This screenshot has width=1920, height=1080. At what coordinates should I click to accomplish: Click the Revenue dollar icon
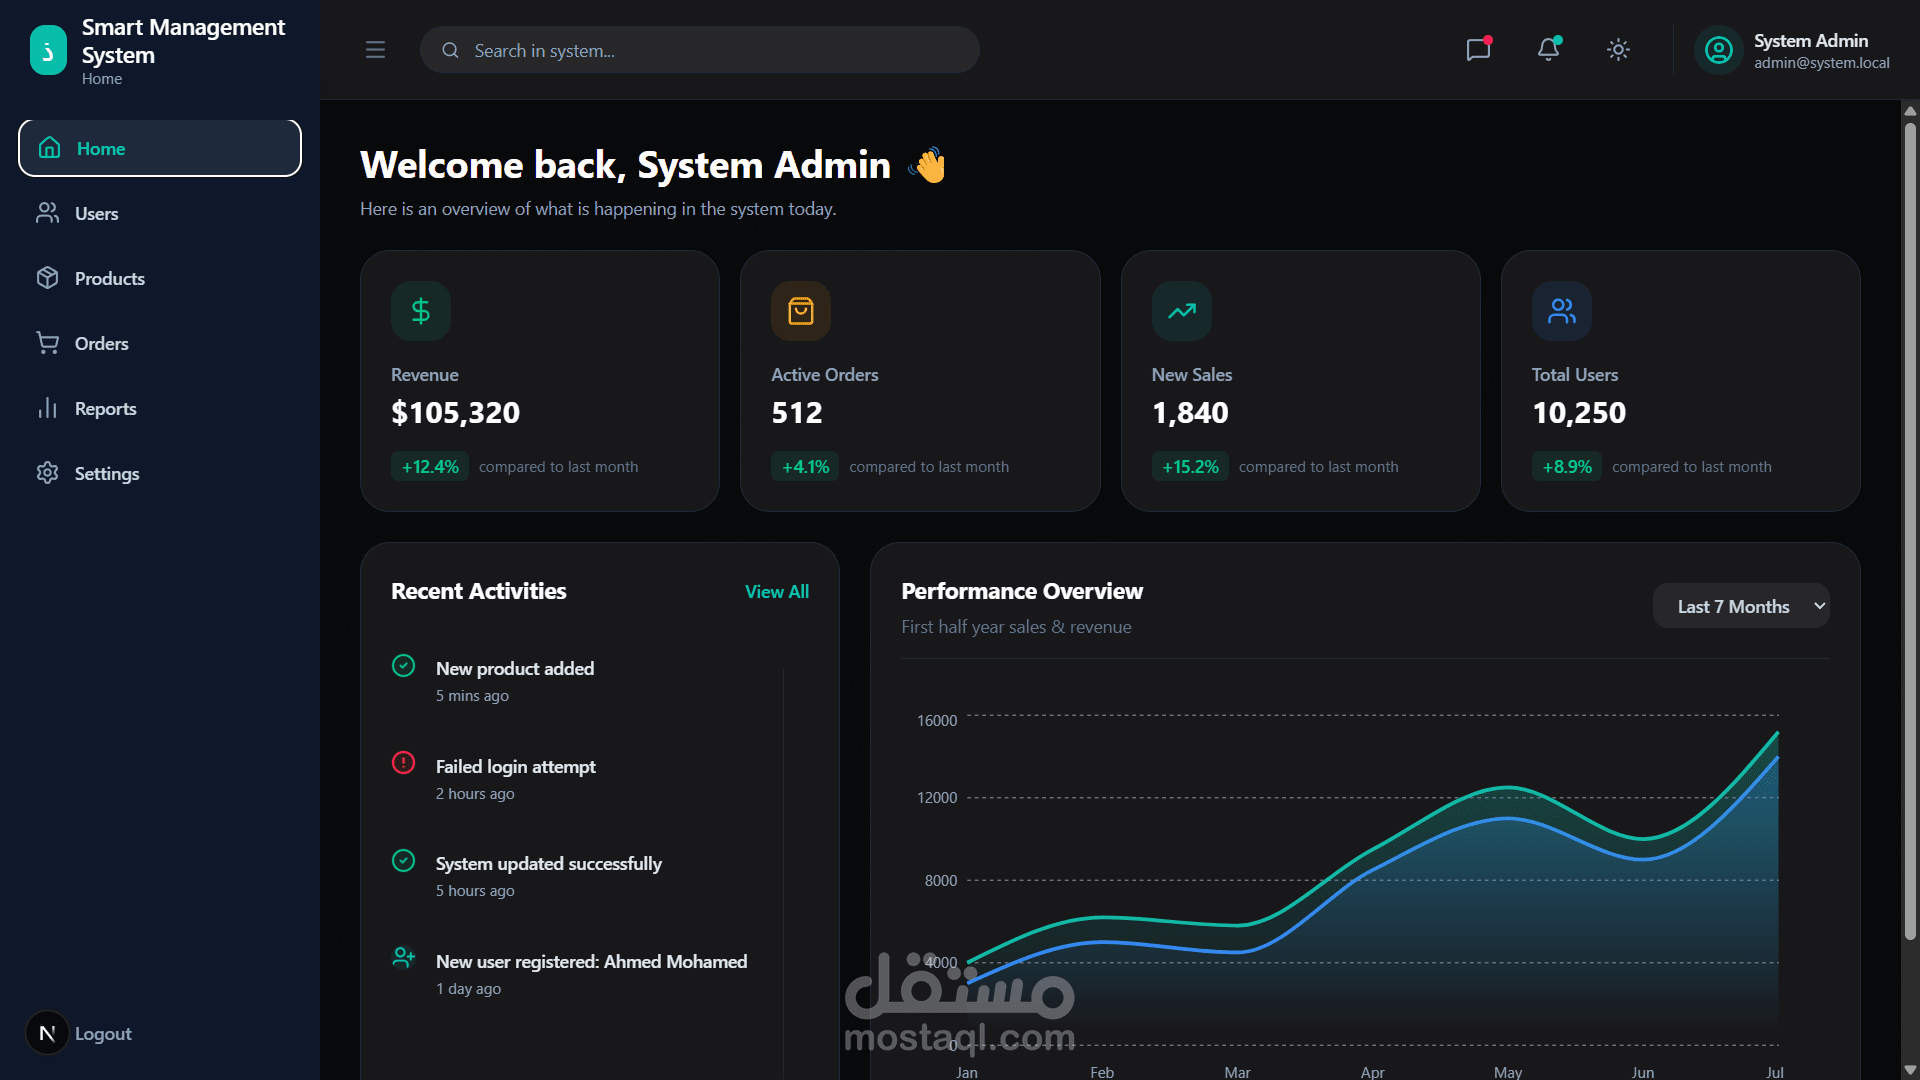point(421,311)
